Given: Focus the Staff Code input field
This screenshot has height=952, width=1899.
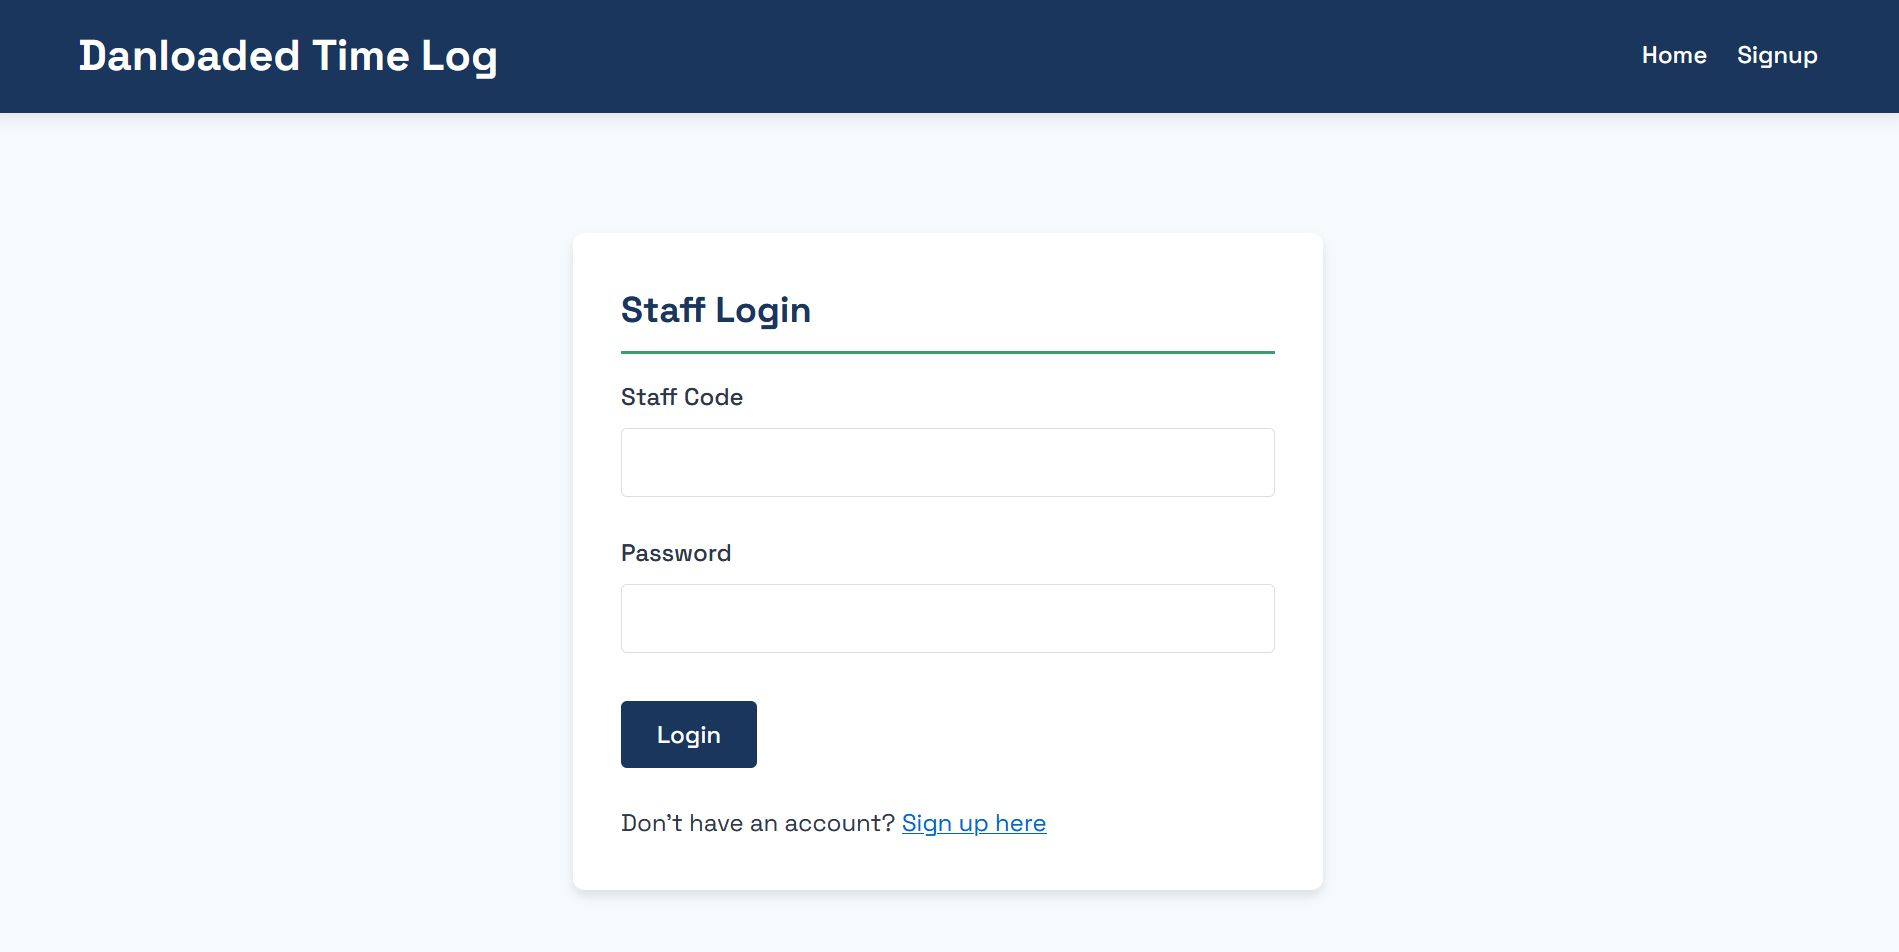Looking at the screenshot, I should [x=947, y=462].
